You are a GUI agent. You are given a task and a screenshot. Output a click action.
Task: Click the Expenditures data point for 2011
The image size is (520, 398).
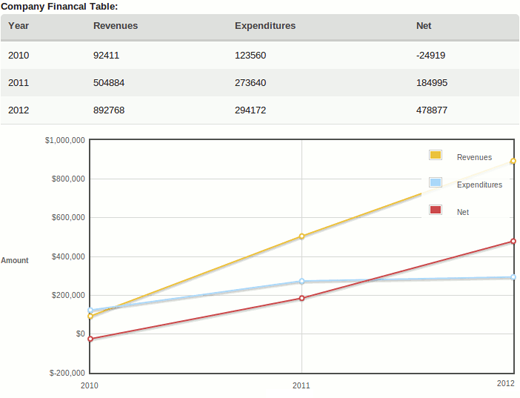pyautogui.click(x=302, y=281)
